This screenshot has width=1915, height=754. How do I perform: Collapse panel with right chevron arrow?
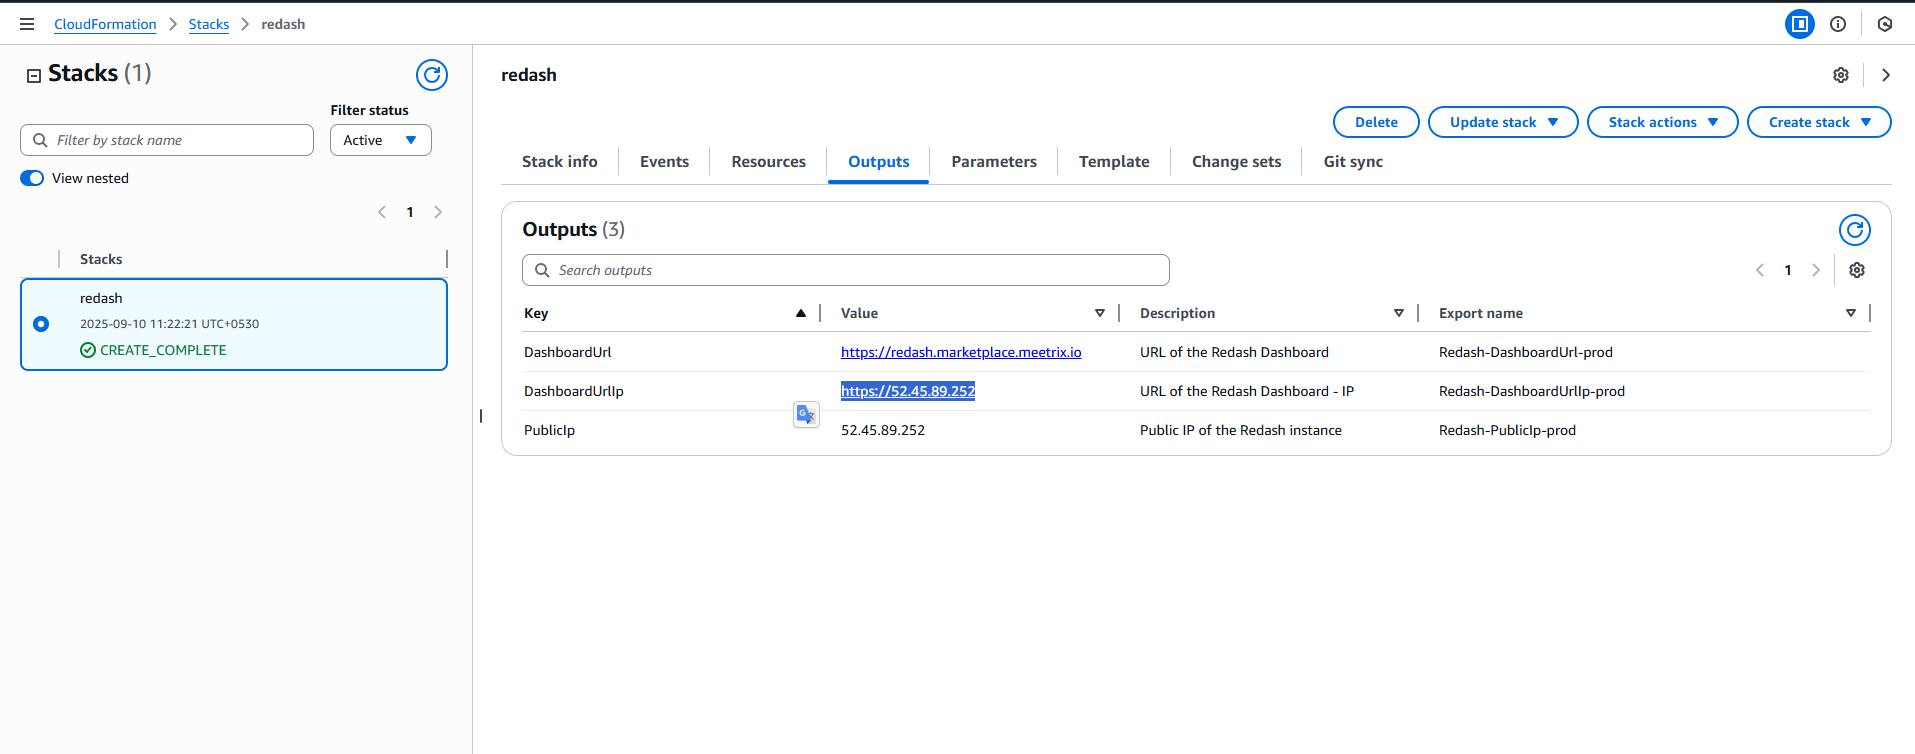click(1886, 75)
